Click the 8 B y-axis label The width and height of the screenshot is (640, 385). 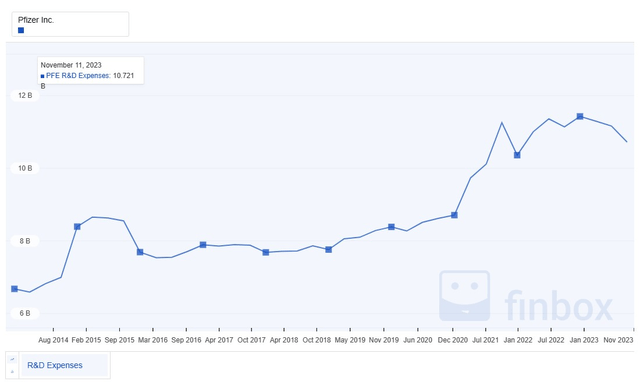point(25,241)
